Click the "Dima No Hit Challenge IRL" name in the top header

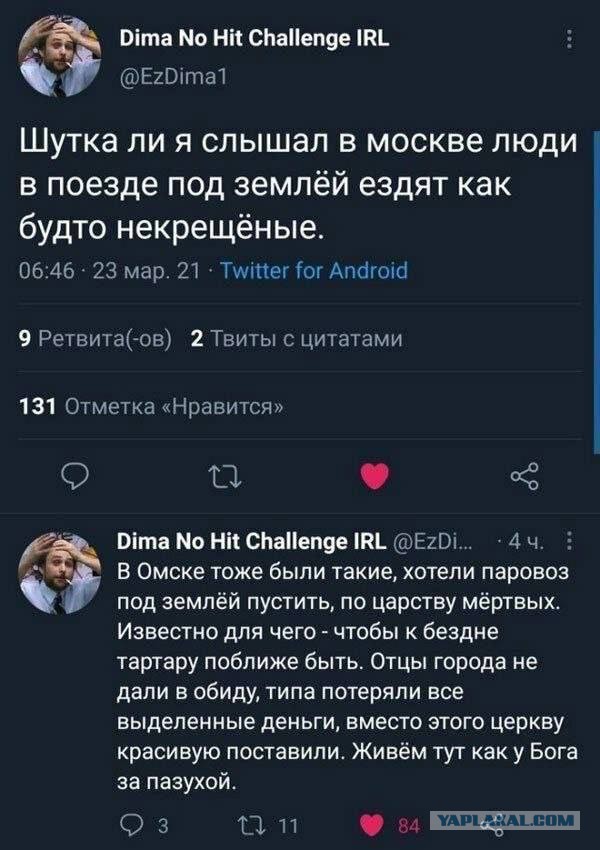[253, 40]
